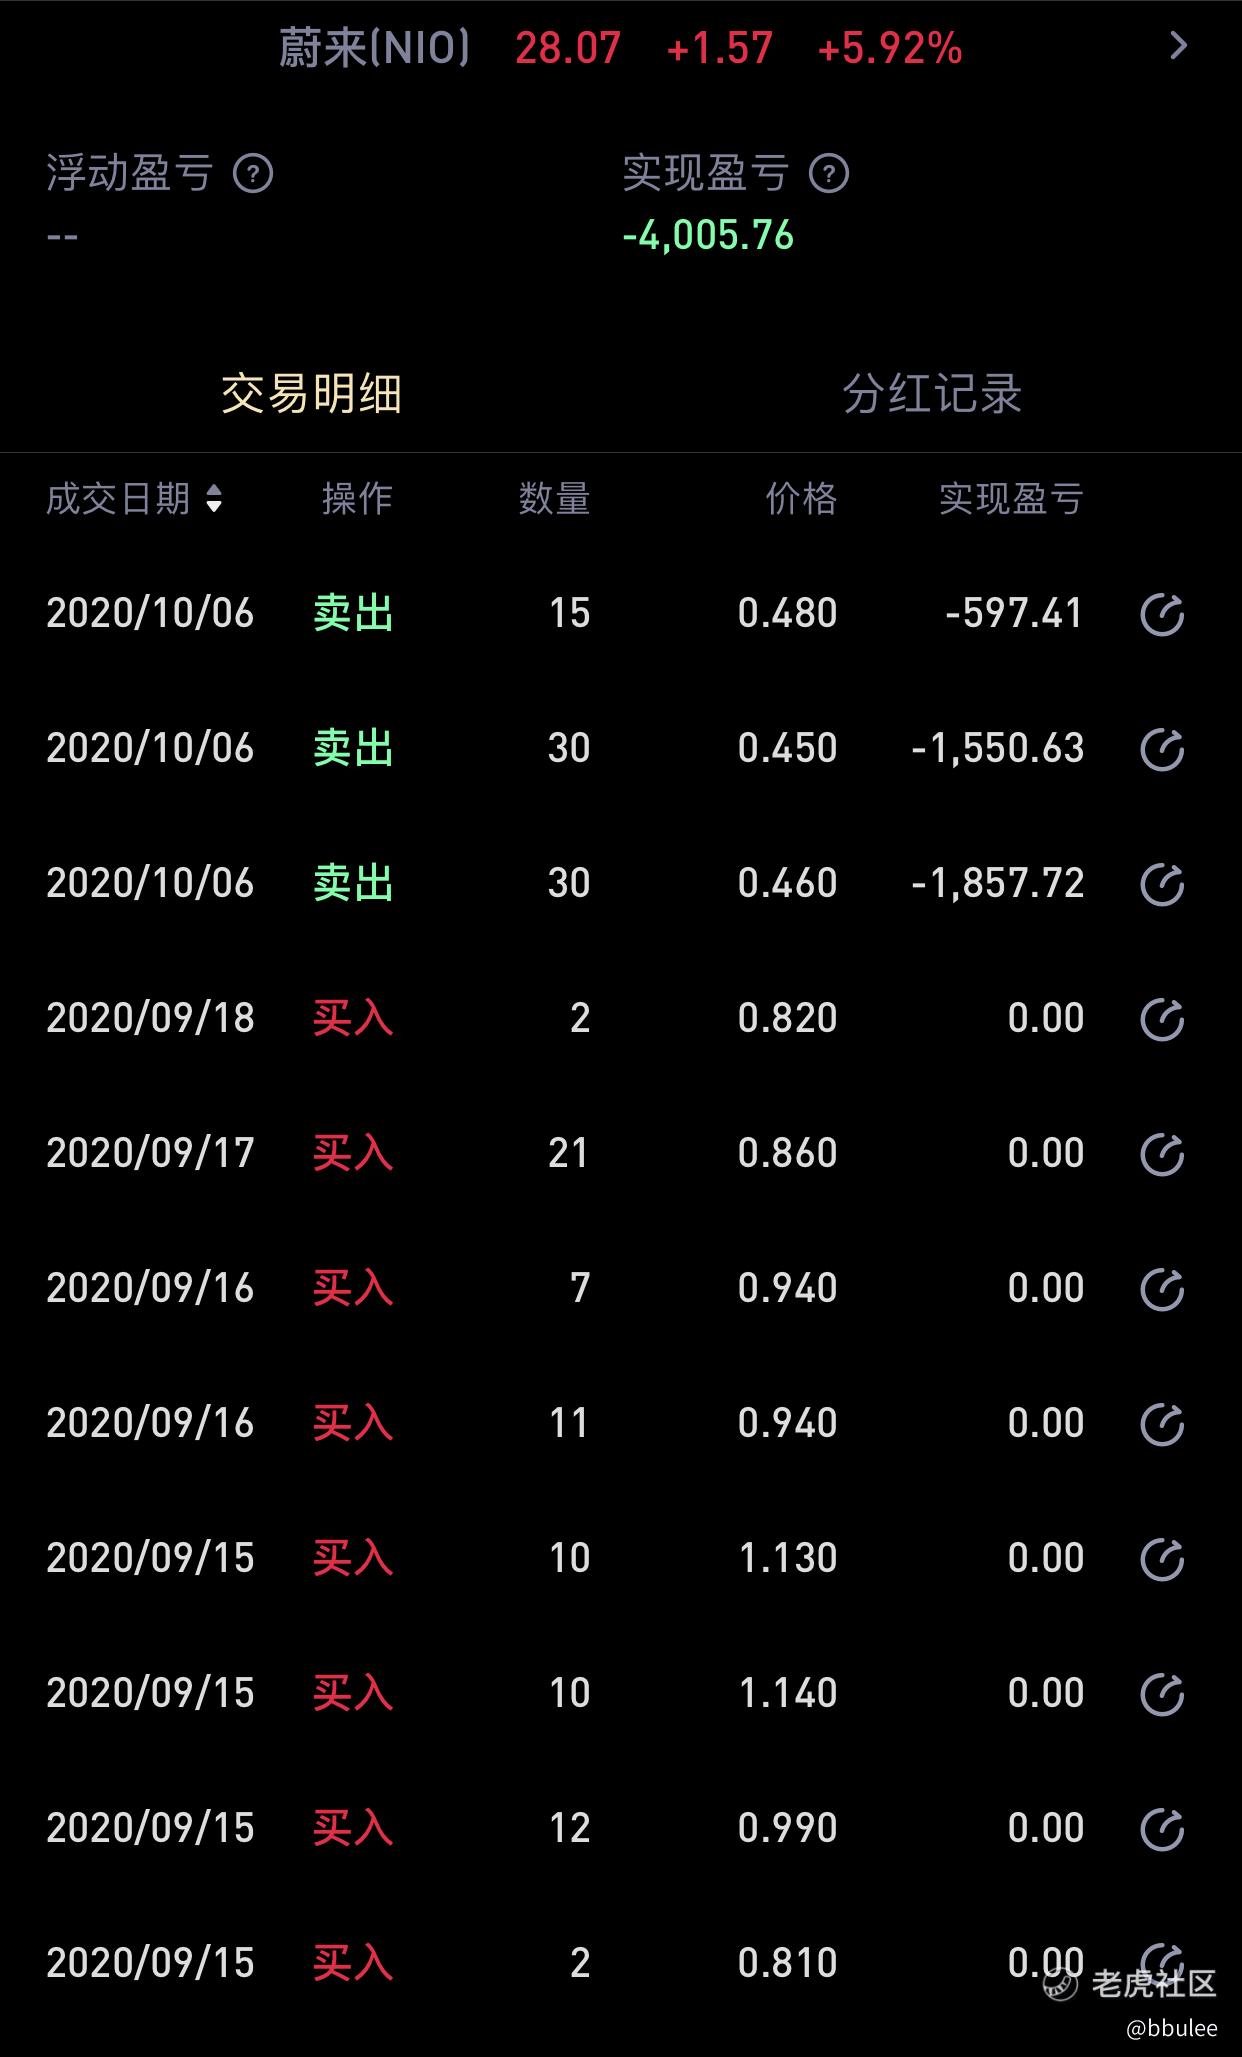The image size is (1242, 2057).
Task: Select price cell 0.480
Action: tap(788, 613)
